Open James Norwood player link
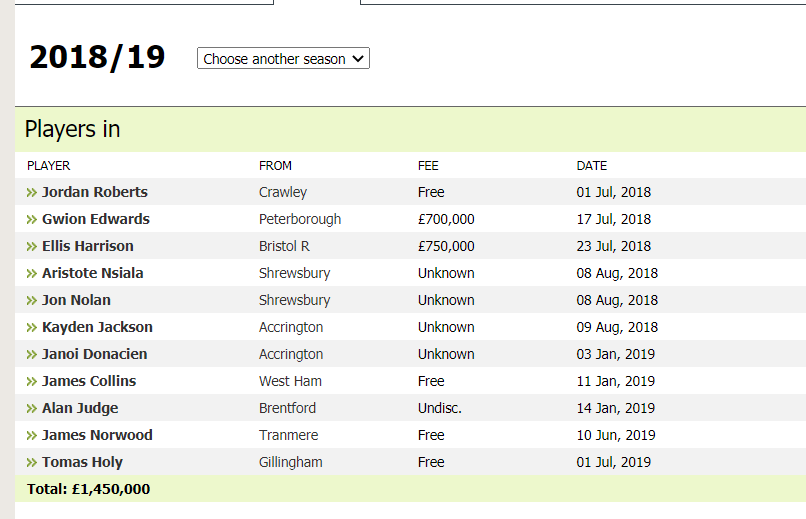This screenshot has height=519, width=806. 97,435
